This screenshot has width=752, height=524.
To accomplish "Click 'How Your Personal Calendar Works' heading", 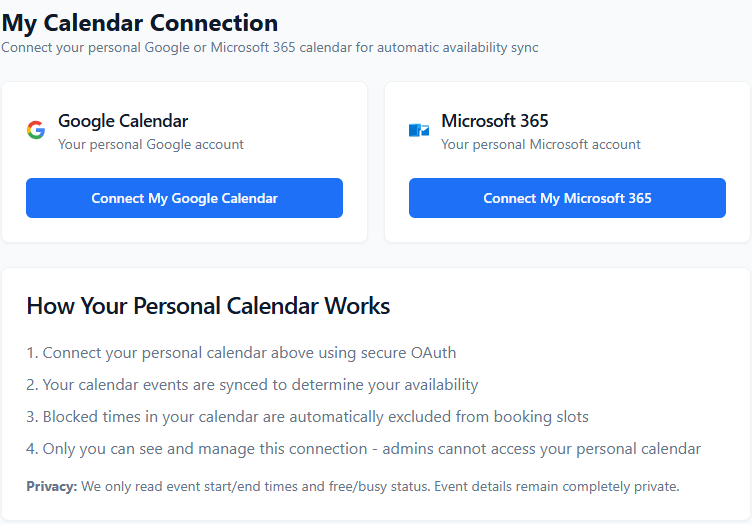I will (208, 306).
